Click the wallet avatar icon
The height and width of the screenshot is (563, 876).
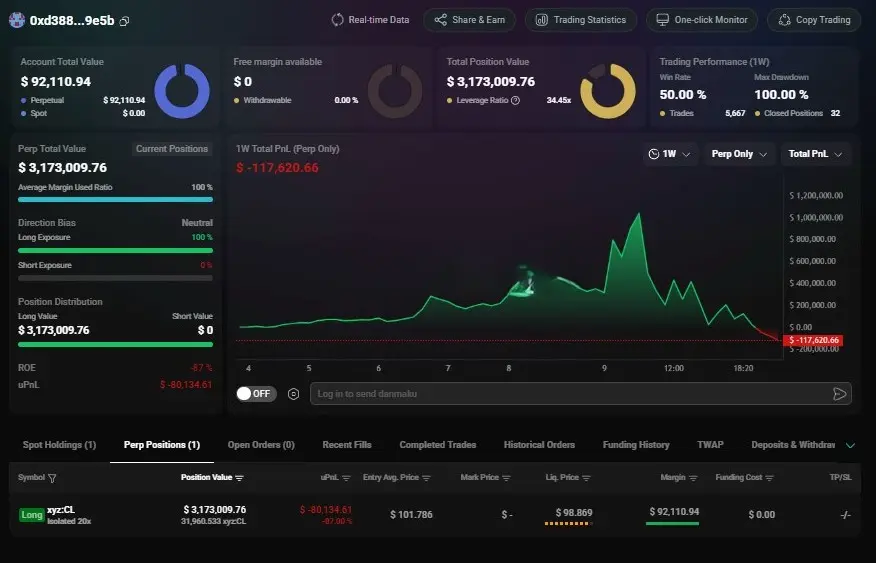pos(17,20)
